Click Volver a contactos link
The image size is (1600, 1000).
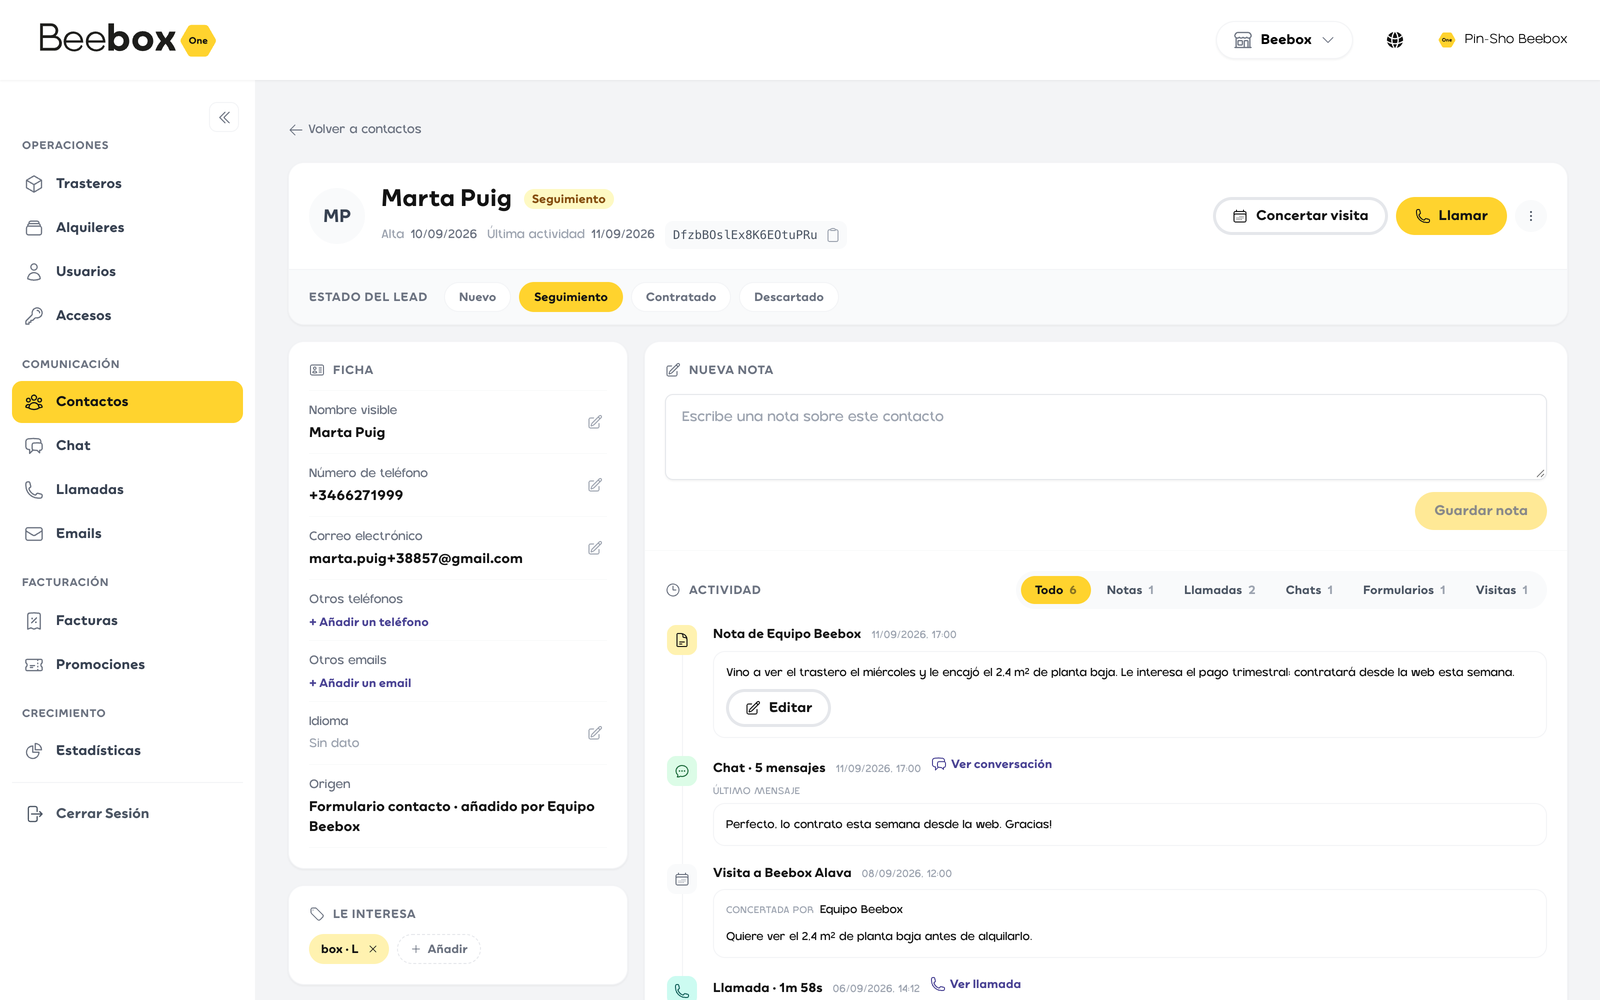(355, 129)
